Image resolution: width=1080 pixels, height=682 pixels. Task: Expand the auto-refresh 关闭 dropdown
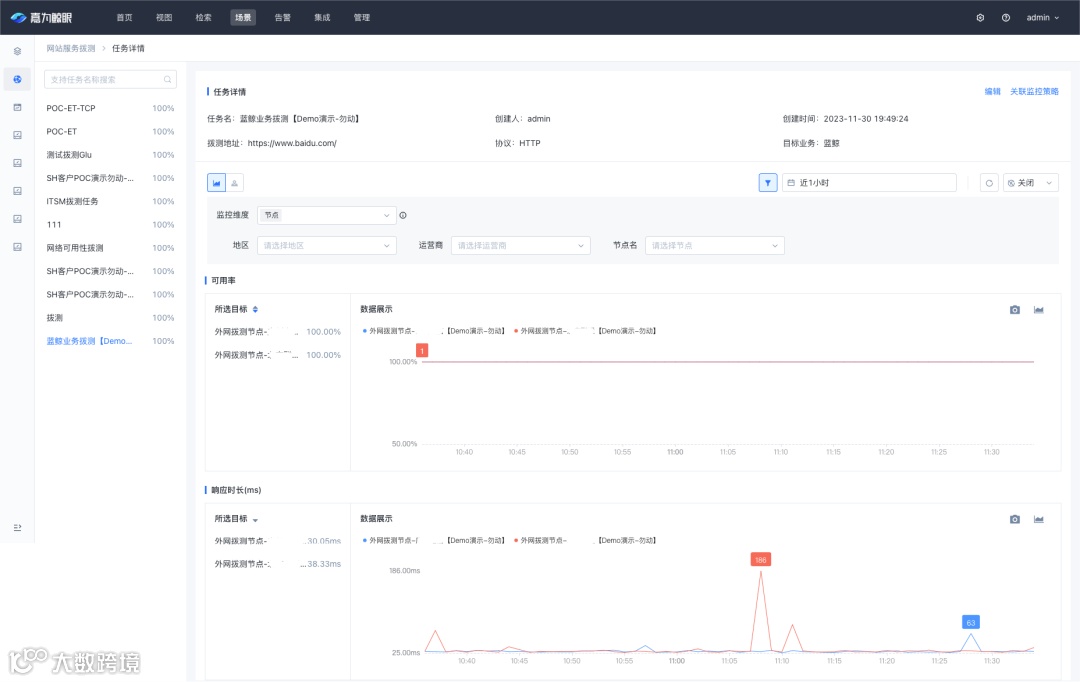click(x=1030, y=183)
